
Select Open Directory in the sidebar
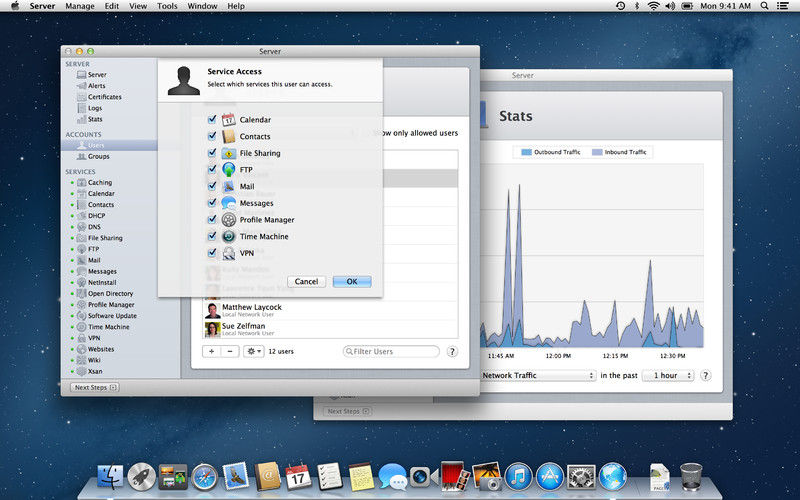tap(109, 294)
